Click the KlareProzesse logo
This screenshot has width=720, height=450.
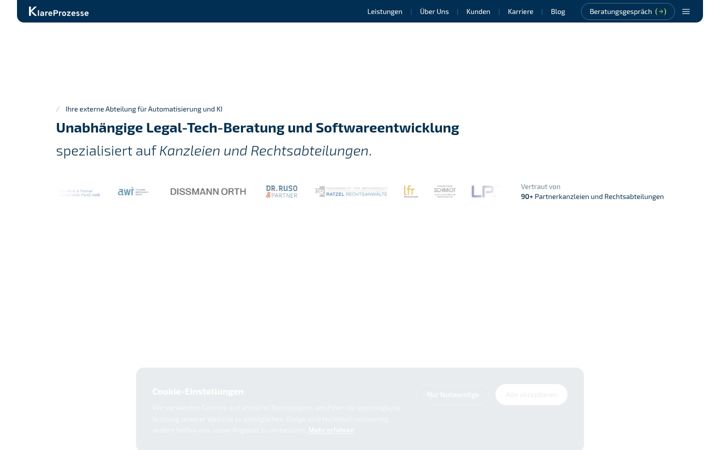58,12
